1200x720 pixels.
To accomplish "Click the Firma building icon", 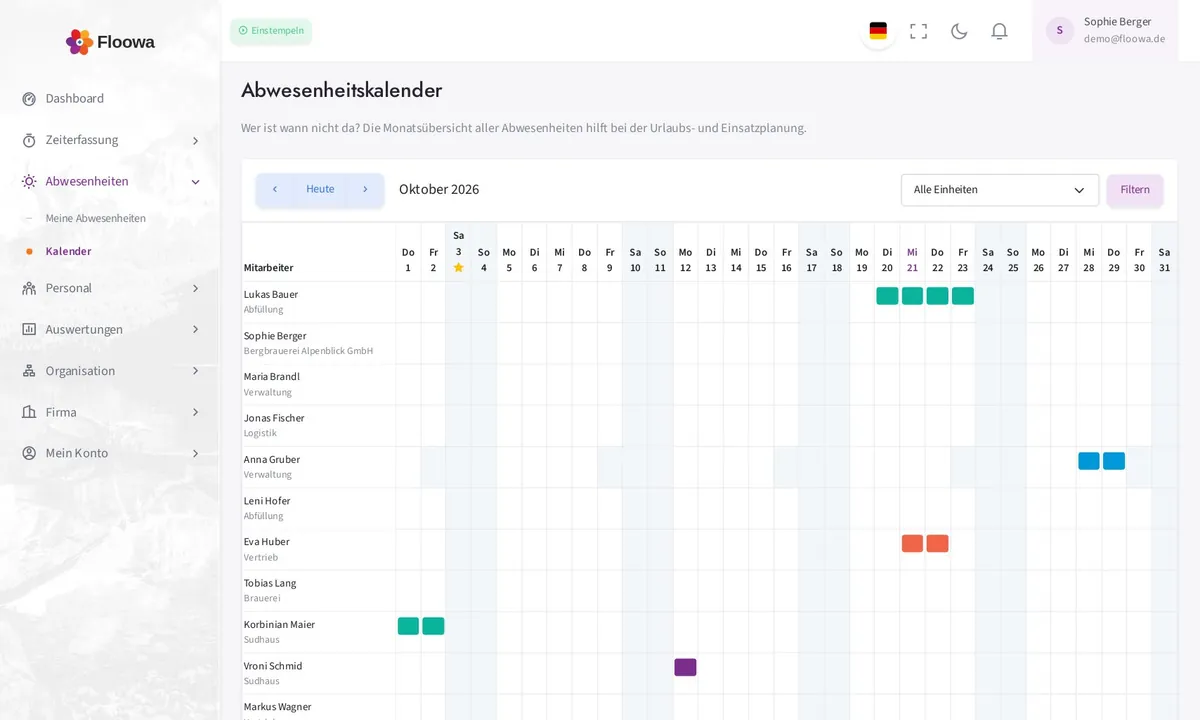I will pos(29,412).
